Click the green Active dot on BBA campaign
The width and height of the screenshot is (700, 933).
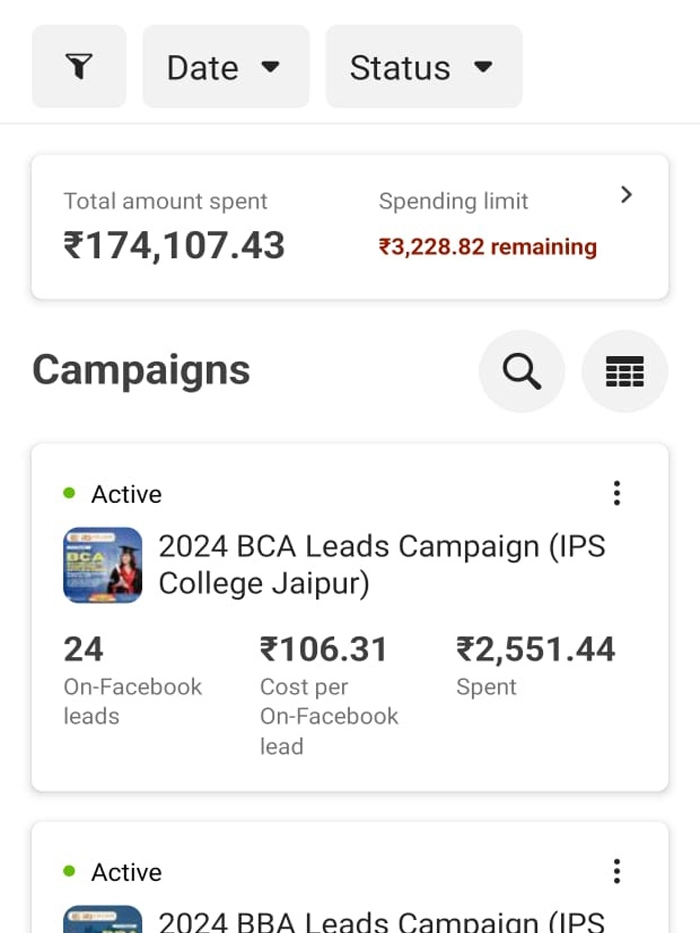pyautogui.click(x=68, y=871)
